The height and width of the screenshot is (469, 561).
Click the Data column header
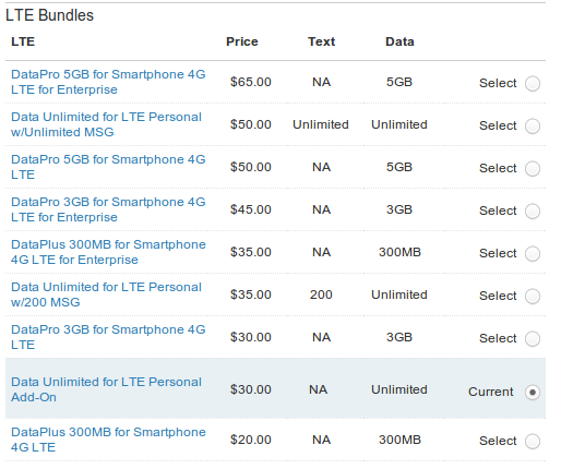pyautogui.click(x=400, y=41)
